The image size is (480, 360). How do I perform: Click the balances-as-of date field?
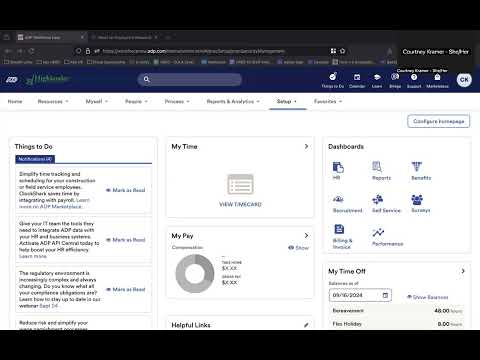coord(360,295)
